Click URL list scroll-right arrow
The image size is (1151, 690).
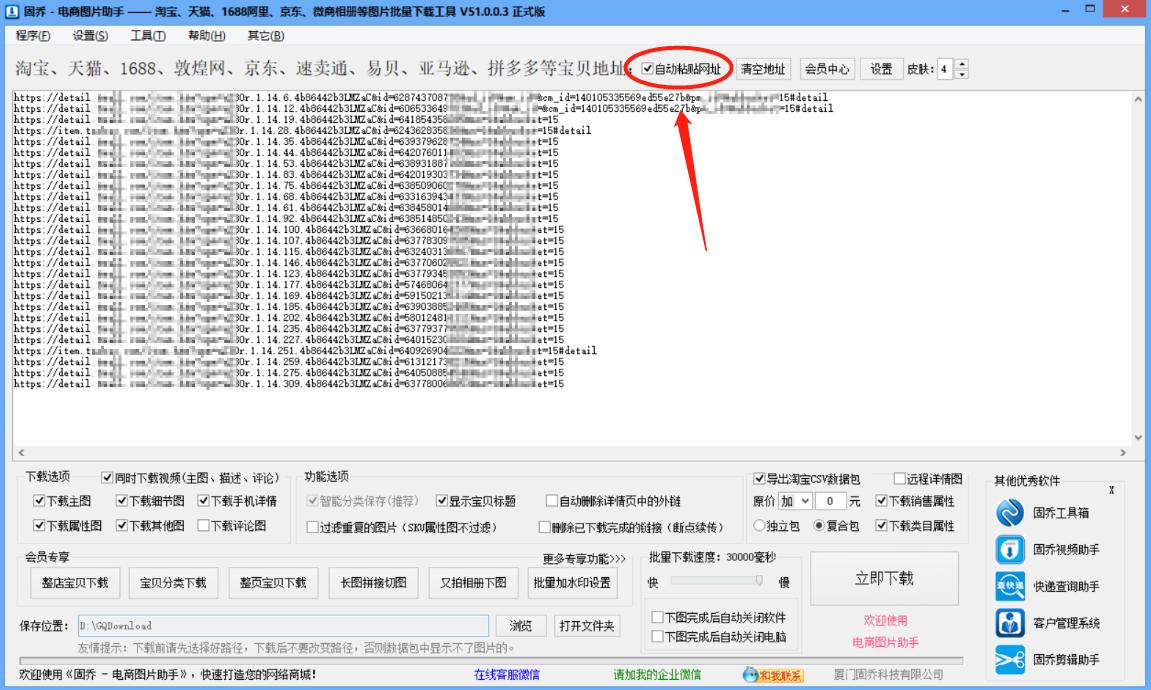1123,453
